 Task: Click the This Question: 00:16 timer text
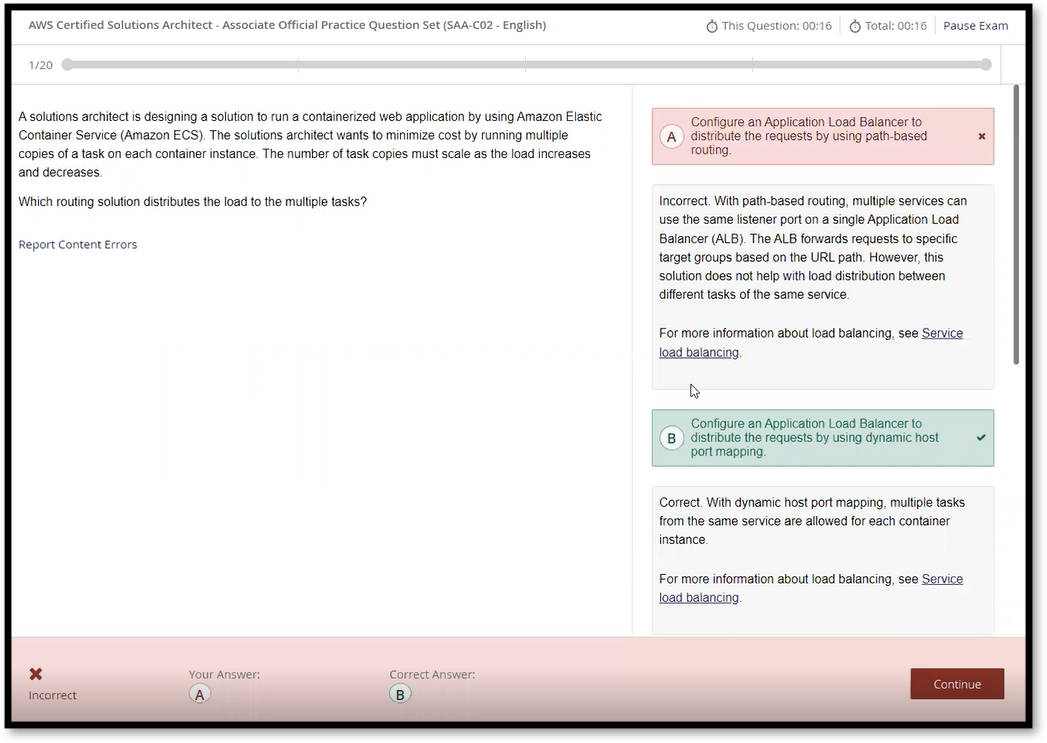777,26
